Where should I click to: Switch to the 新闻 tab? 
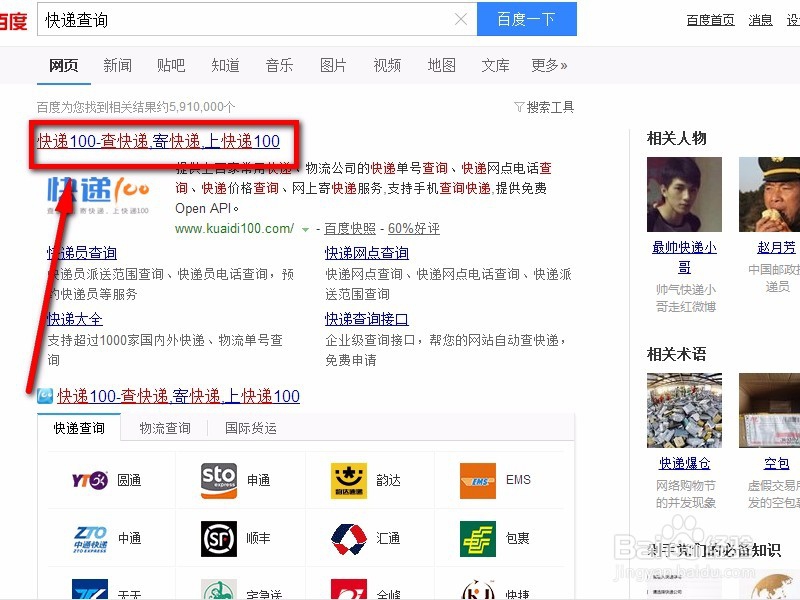point(117,65)
